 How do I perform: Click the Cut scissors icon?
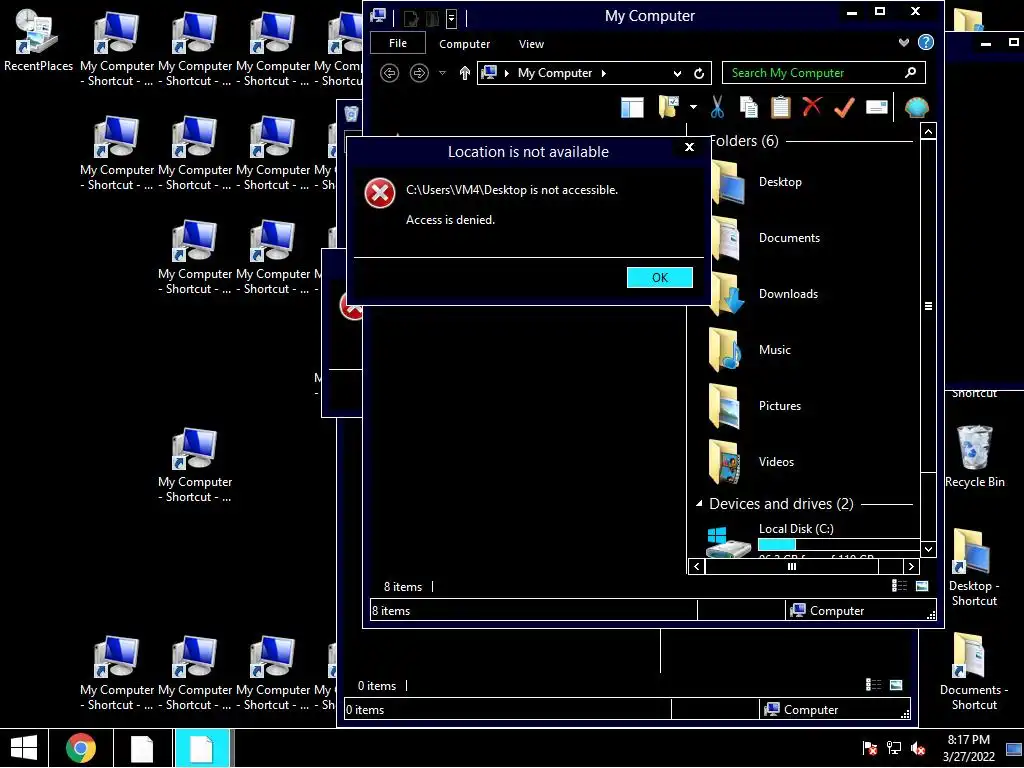pos(717,107)
